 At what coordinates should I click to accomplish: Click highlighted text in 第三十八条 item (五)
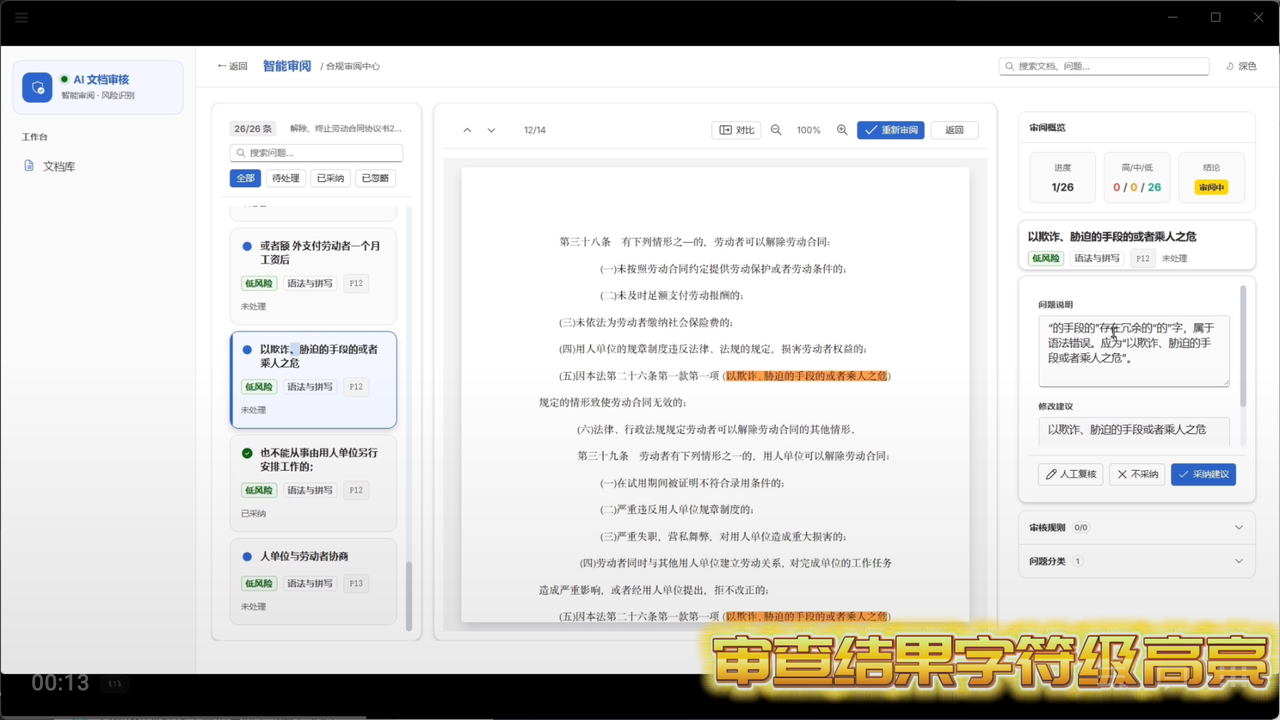point(807,376)
